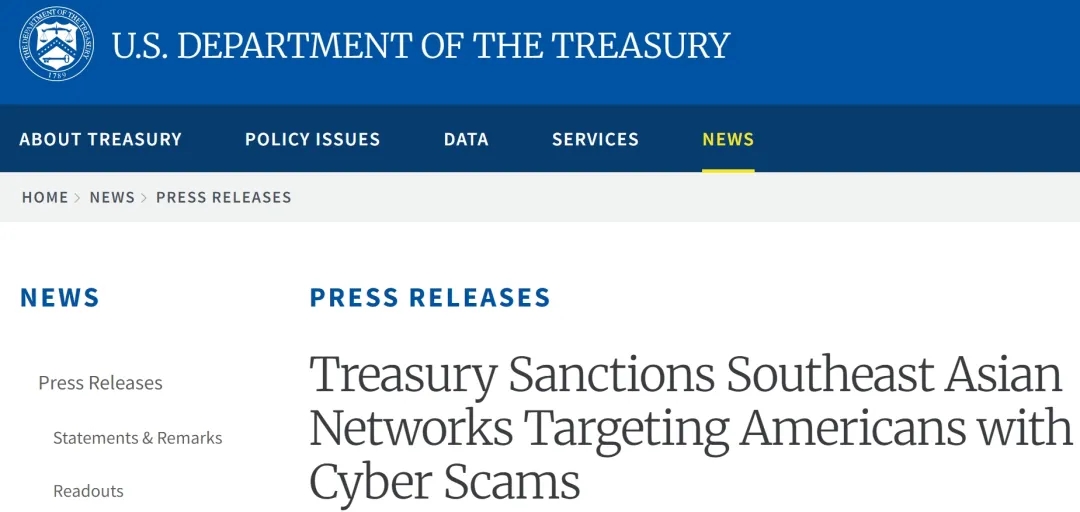Open Press Releases in the sidebar

pos(100,383)
